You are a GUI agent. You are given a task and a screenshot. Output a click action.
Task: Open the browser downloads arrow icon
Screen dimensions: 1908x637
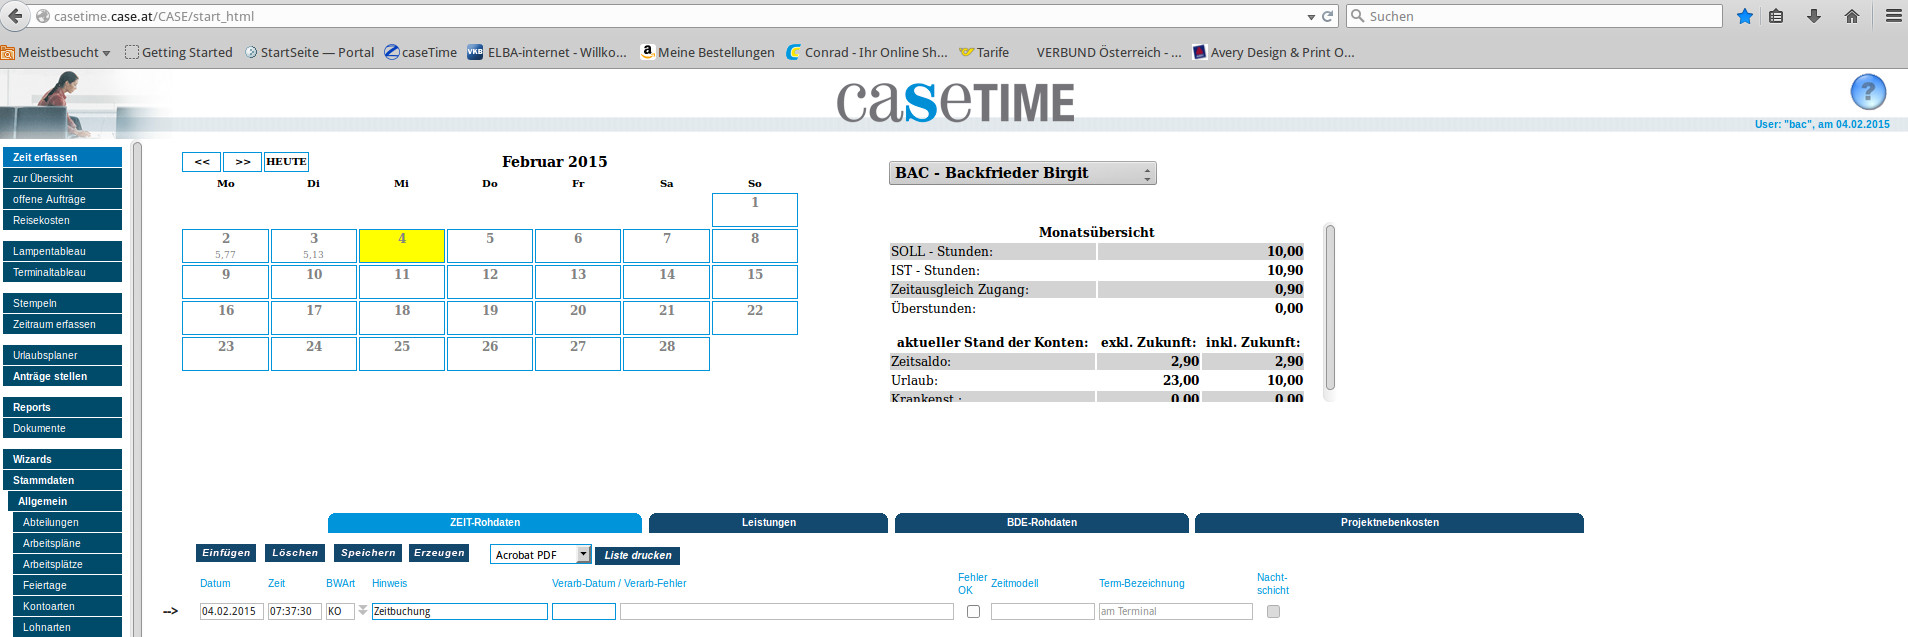click(1813, 16)
